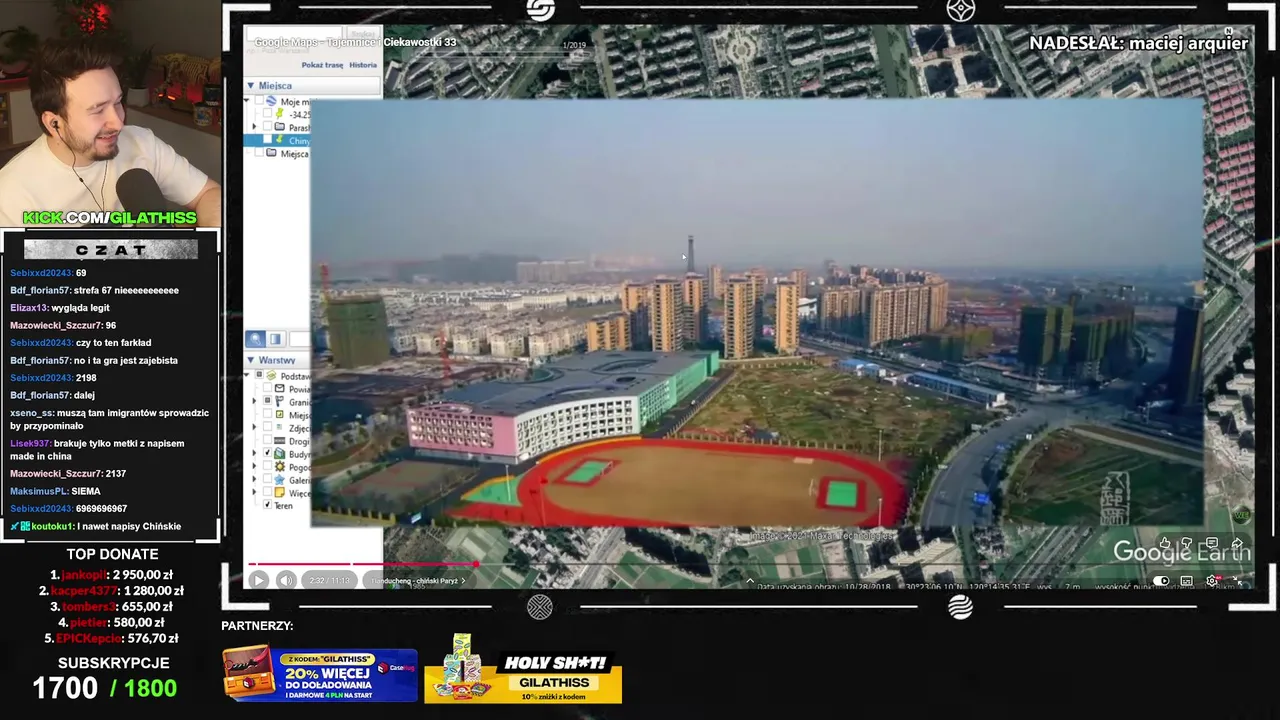Screen dimensions: 1280x720
Task: Enable the Drogi layer checkbox
Action: click(267, 441)
